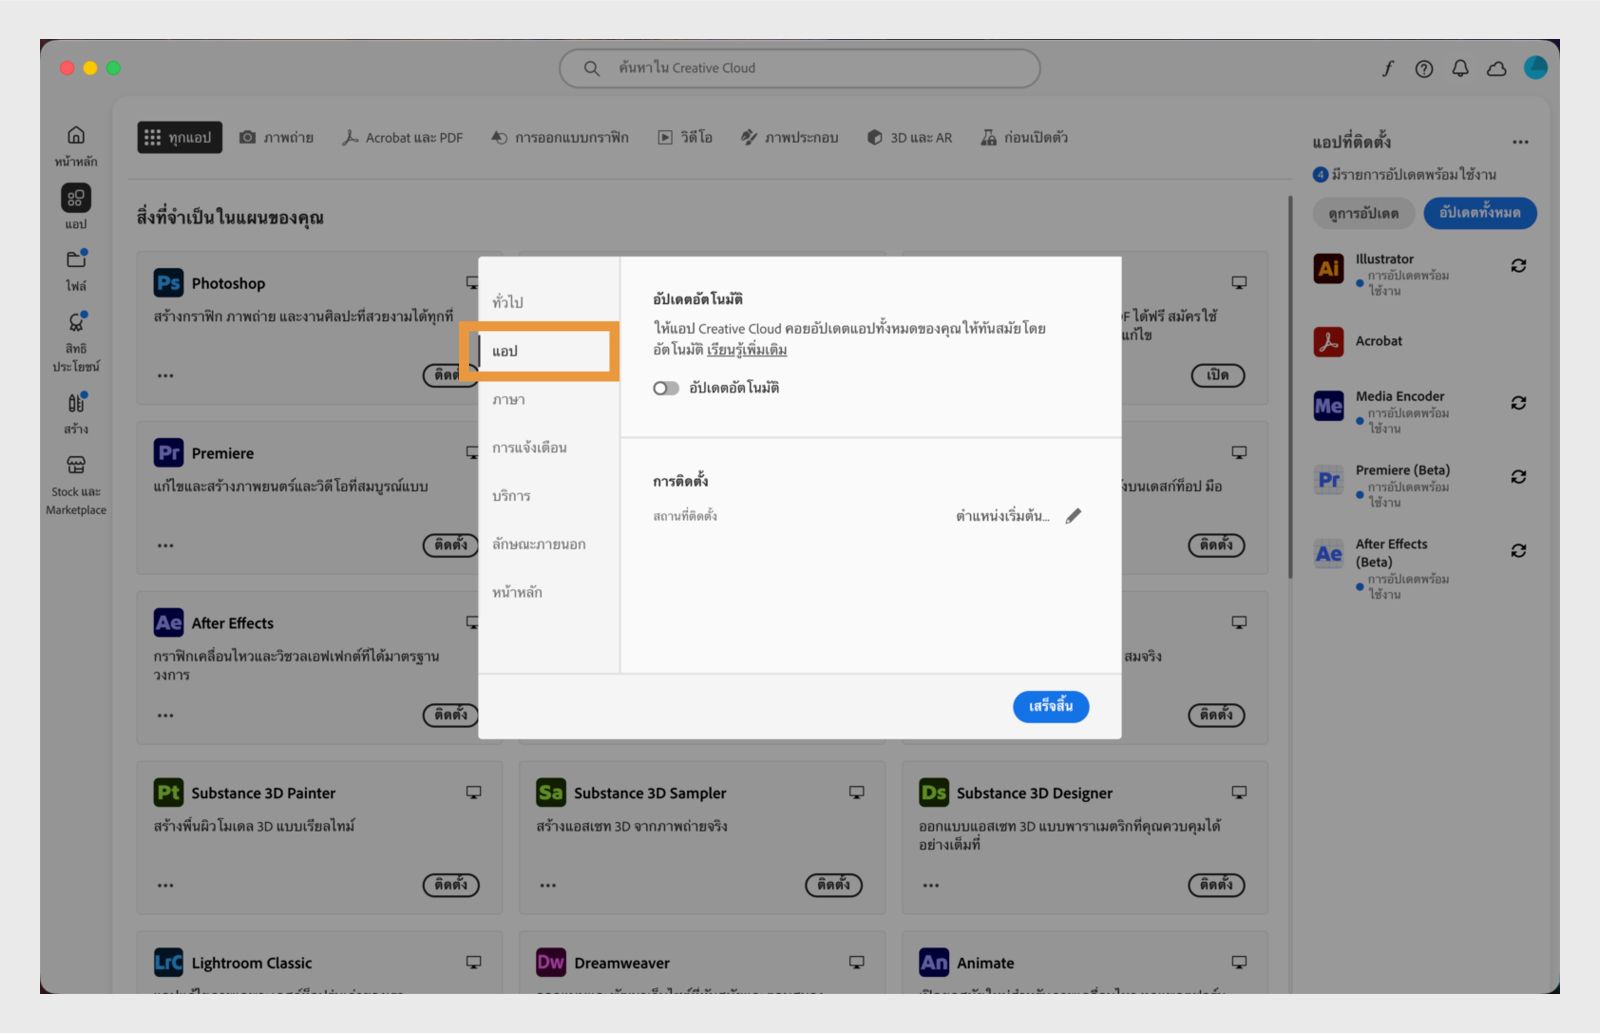Viewport: 1600px width, 1034px height.
Task: Click the blue เสร็จสิ้น (Done) button
Action: click(x=1051, y=707)
